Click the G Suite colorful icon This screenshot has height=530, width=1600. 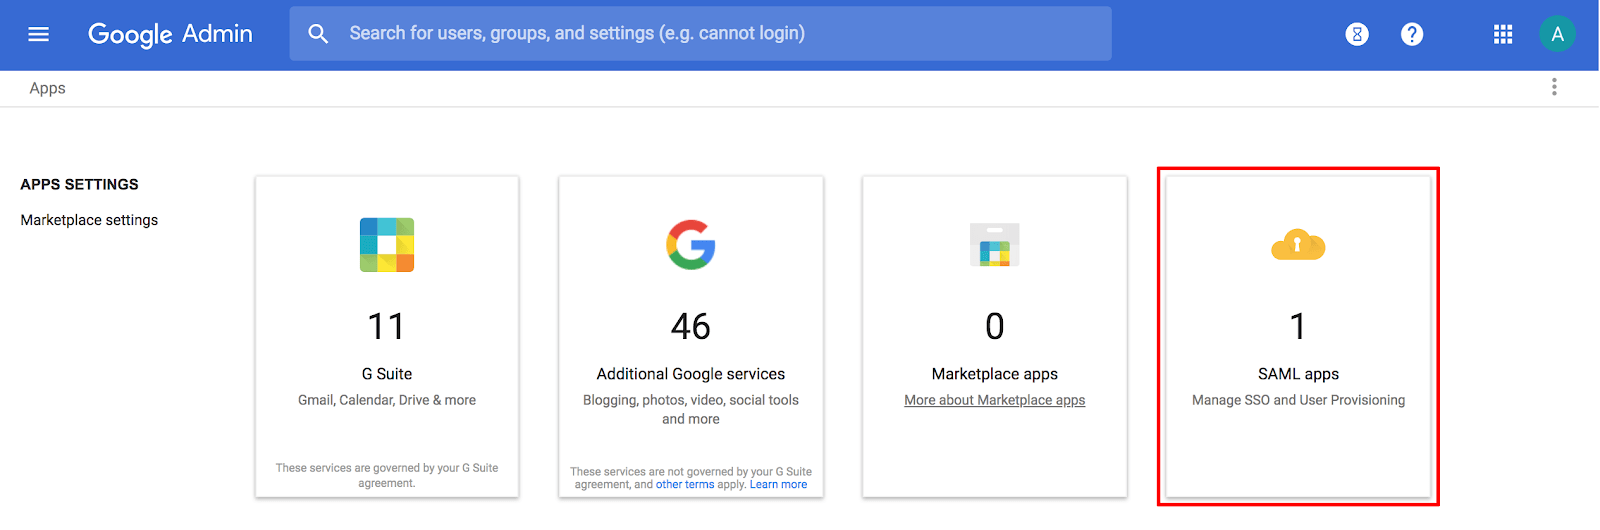tap(387, 245)
